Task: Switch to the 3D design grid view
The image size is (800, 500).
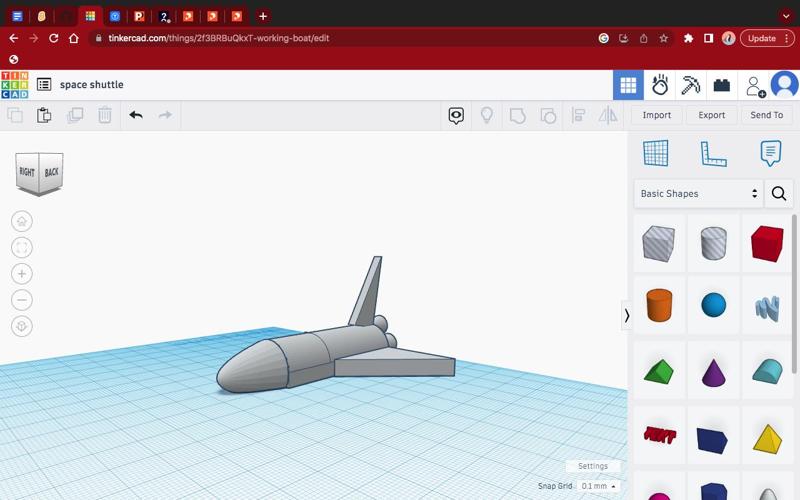Action: point(628,85)
